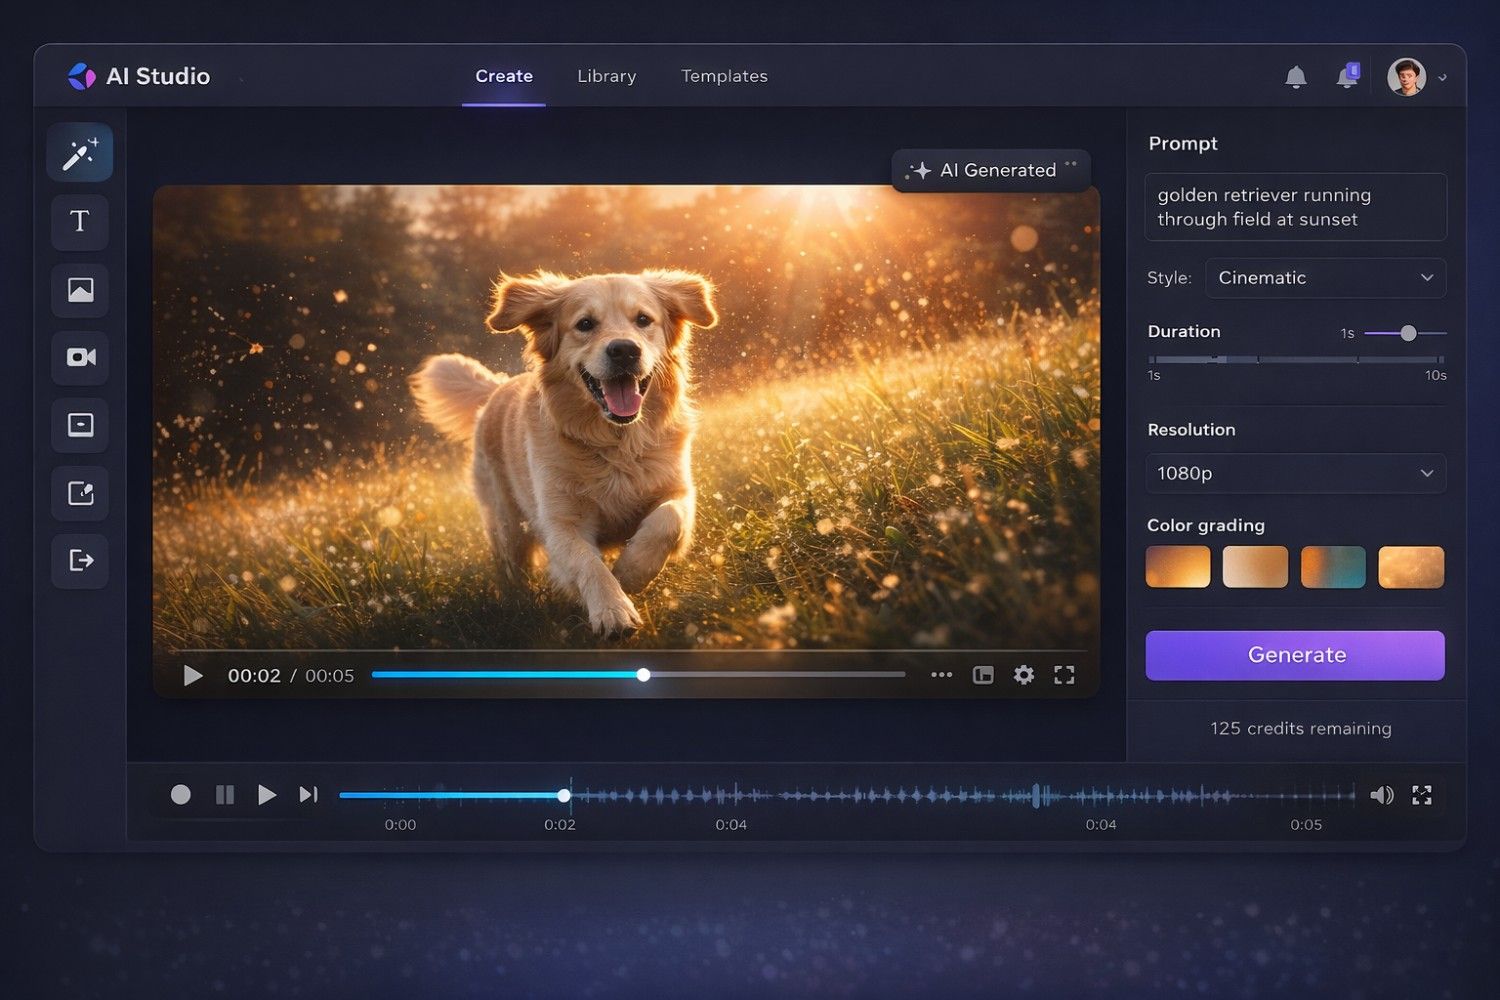1500x1000 pixels.
Task: Enter fullscreen in the video player
Action: (1064, 675)
